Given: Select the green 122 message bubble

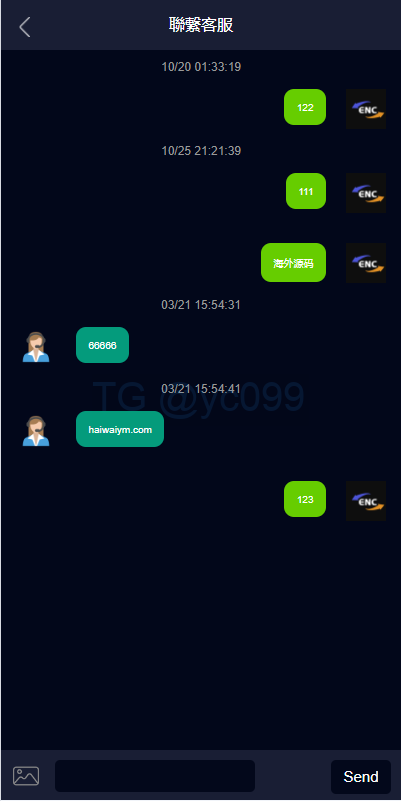Looking at the screenshot, I should click(305, 107).
